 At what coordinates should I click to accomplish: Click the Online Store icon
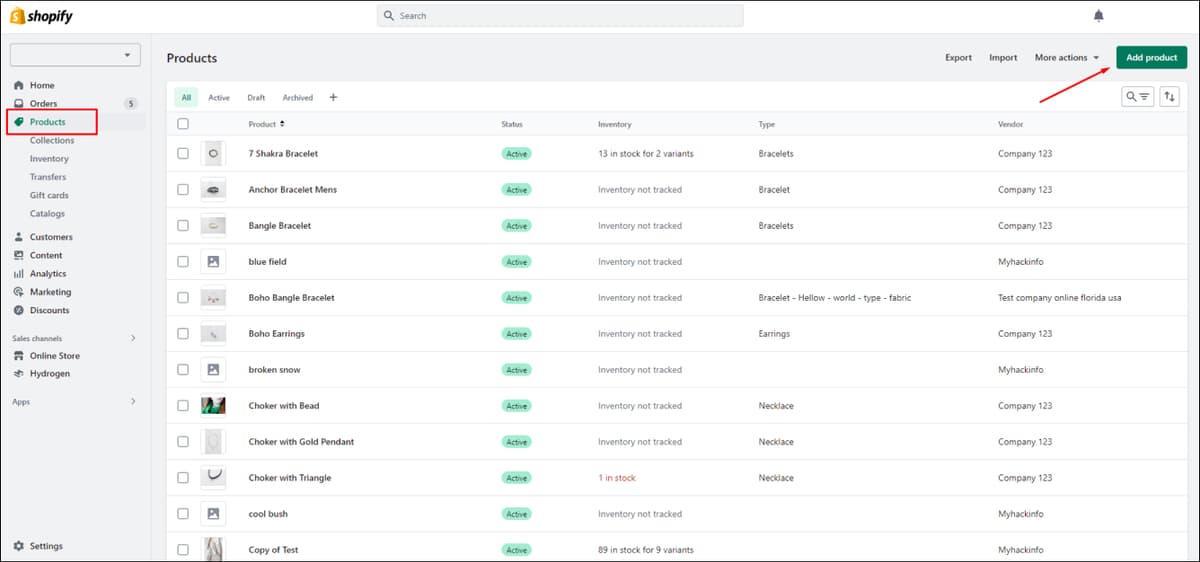pos(18,356)
